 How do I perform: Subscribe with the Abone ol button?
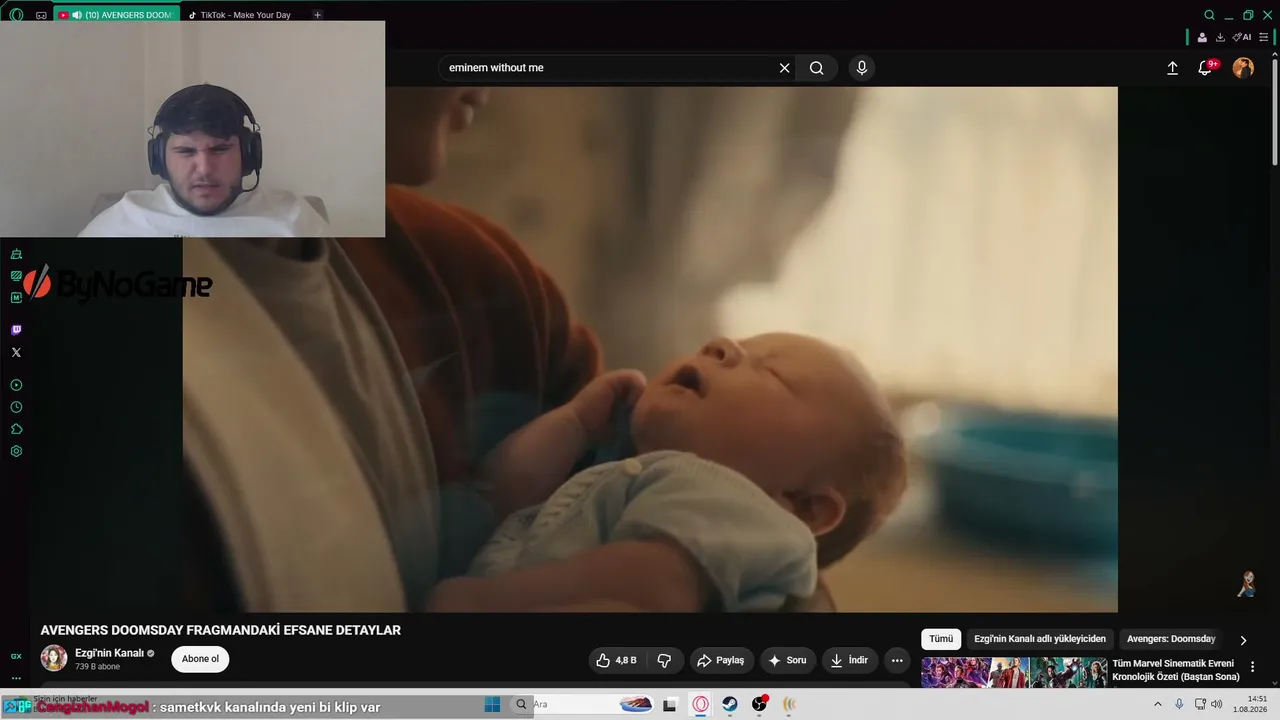(x=200, y=659)
